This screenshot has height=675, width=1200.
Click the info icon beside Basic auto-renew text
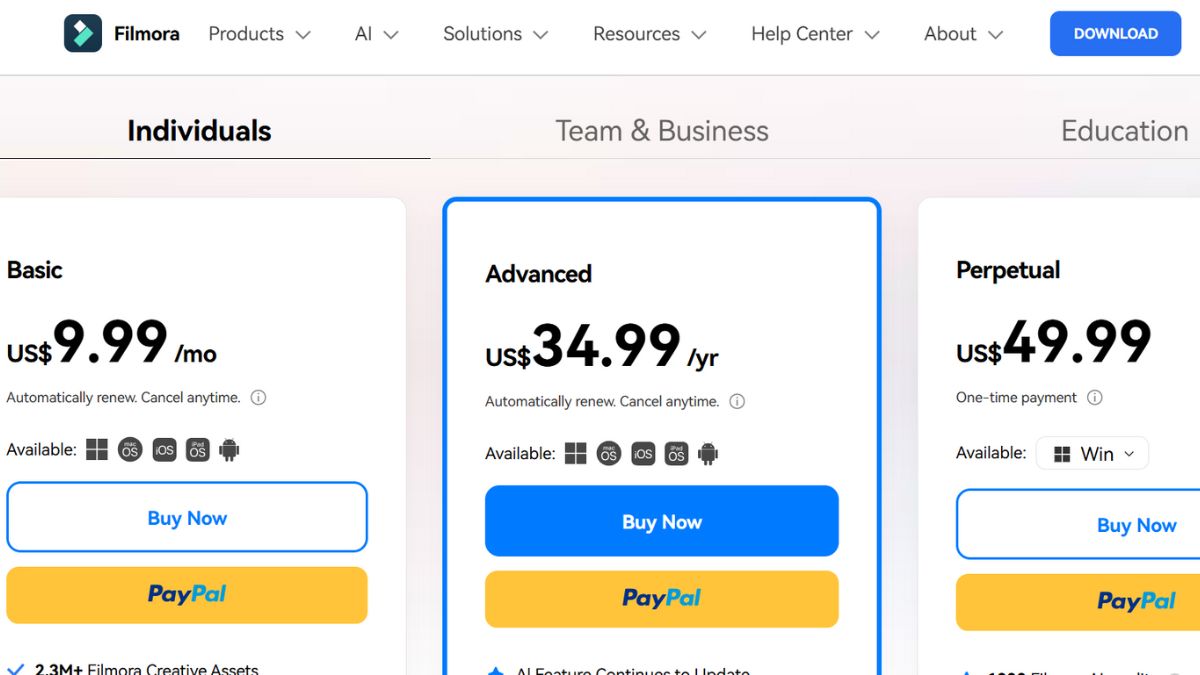coord(258,398)
